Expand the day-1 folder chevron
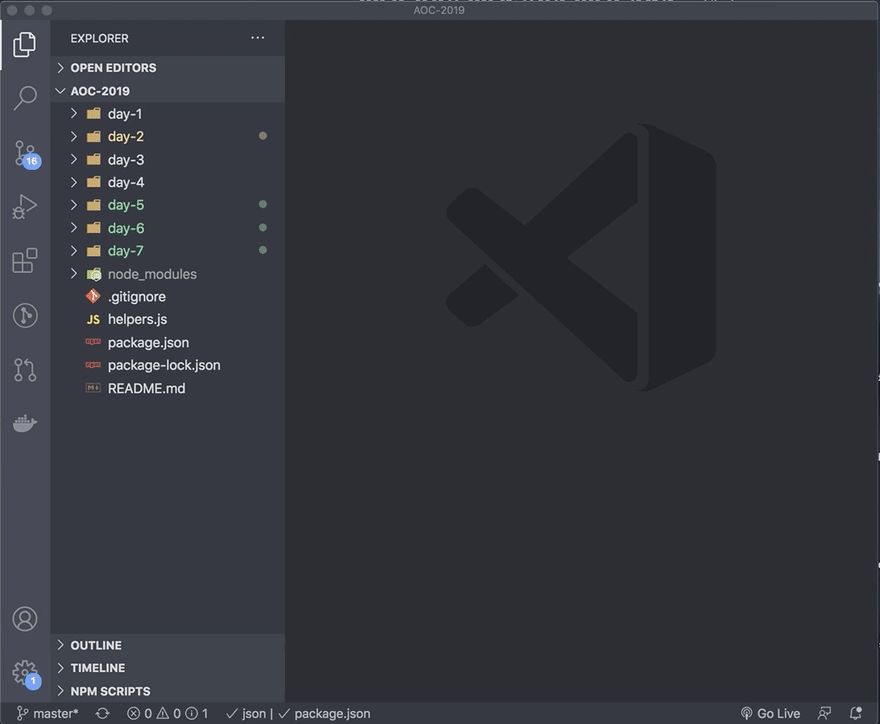Viewport: 880px width, 724px height. pos(74,113)
